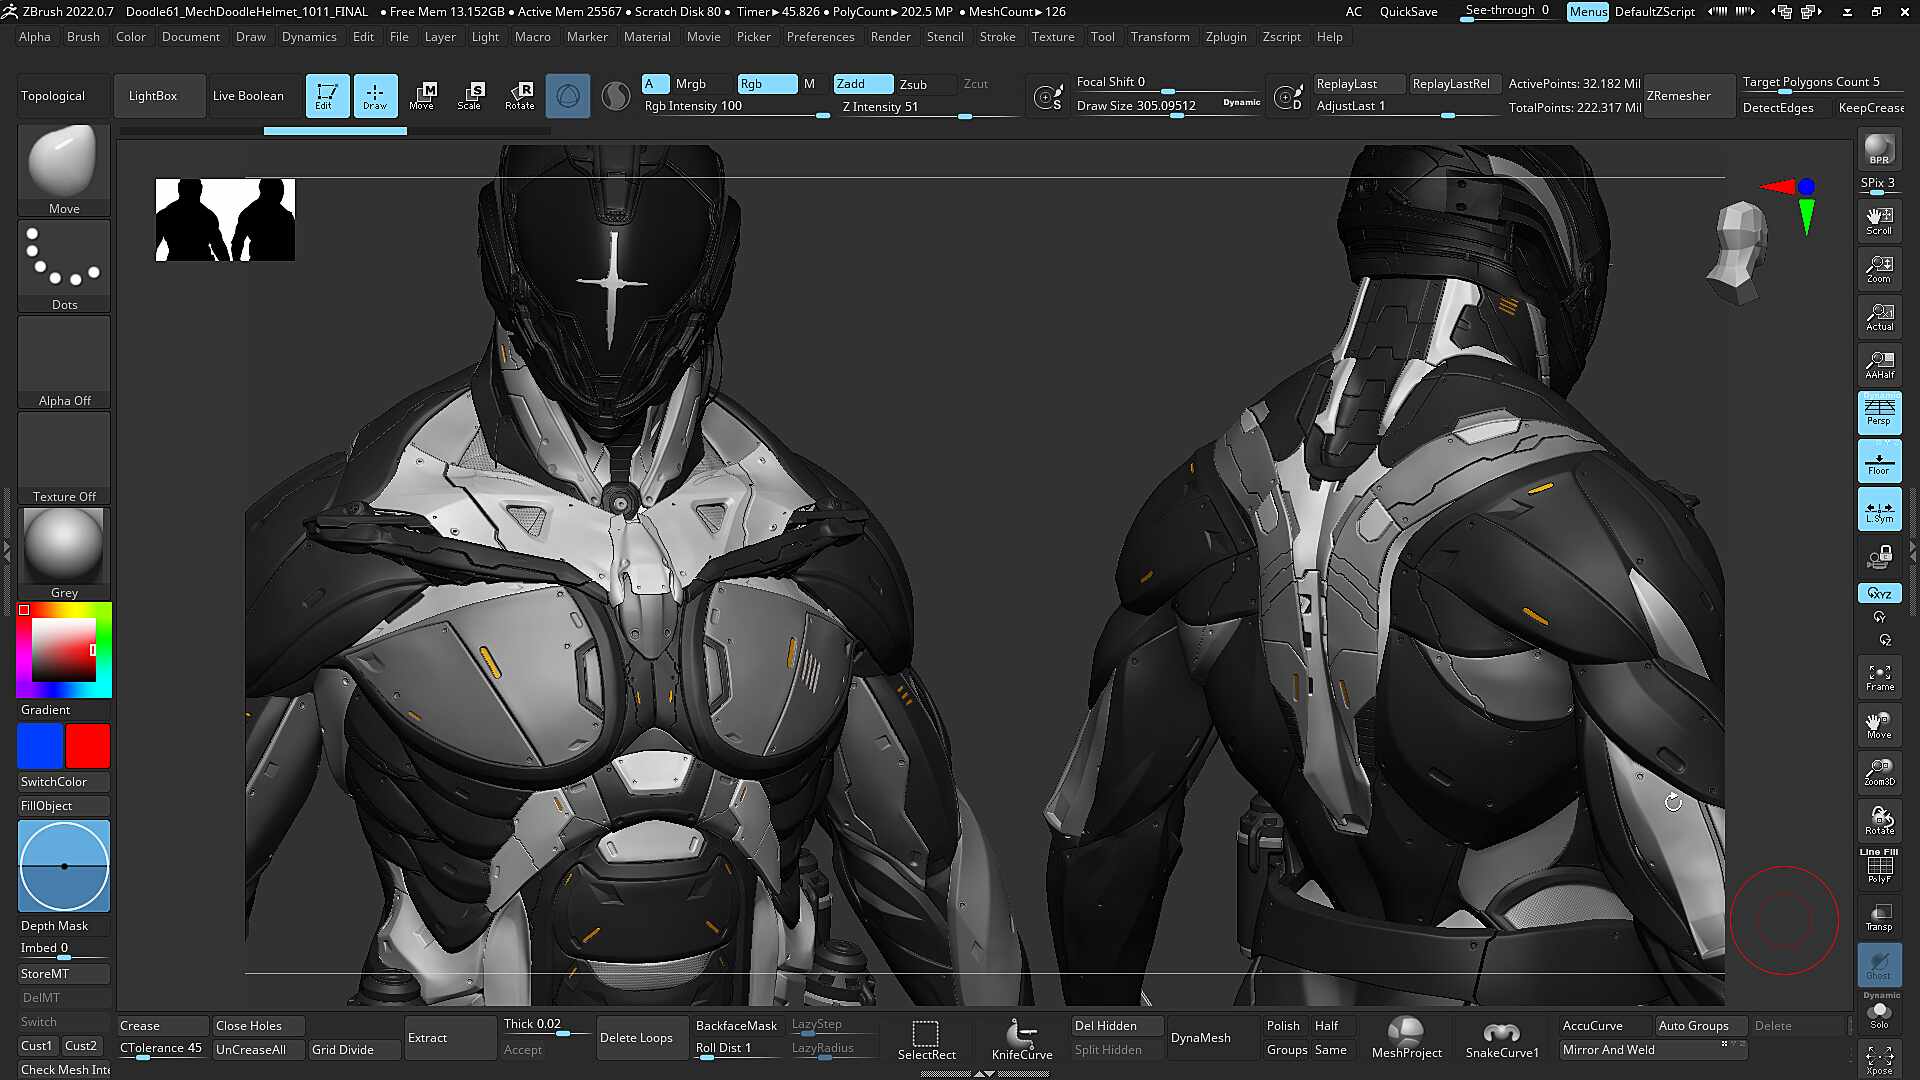Click the camera view head orientation gizmo
The width and height of the screenshot is (1920, 1080).
[x=1739, y=252]
